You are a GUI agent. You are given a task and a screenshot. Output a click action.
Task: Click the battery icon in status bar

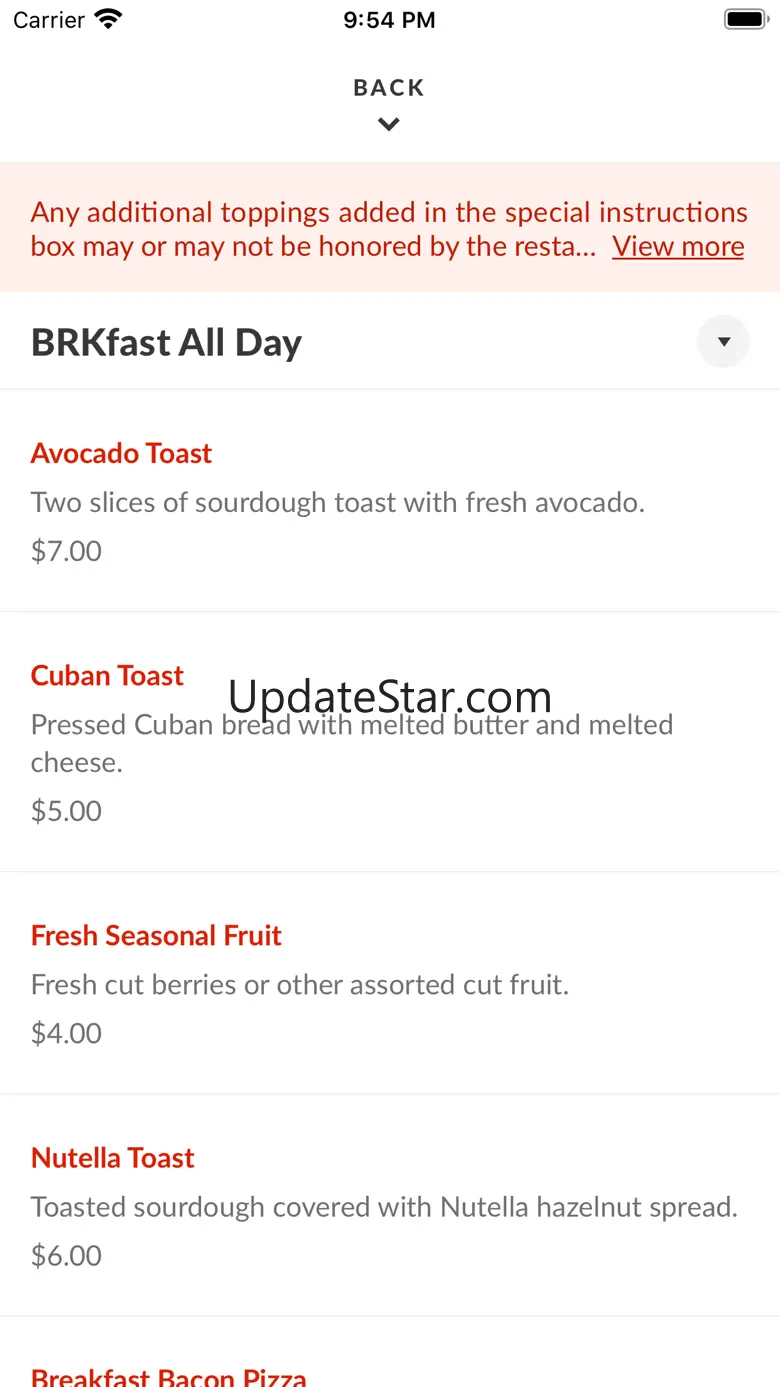745,19
